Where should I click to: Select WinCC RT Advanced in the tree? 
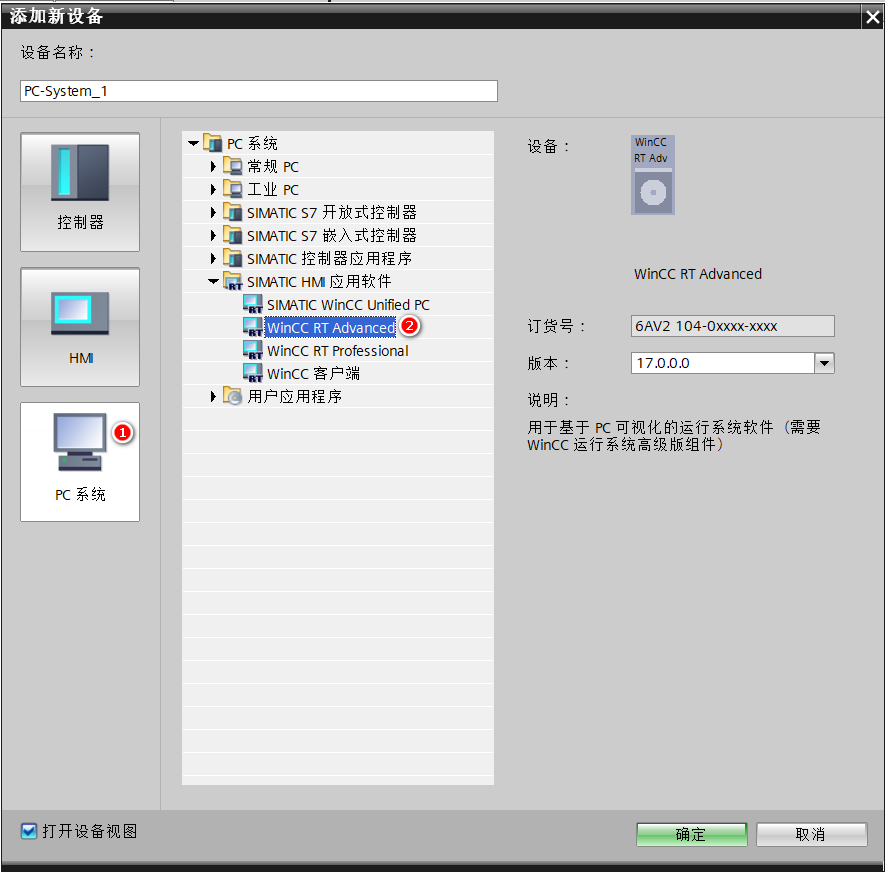click(330, 328)
